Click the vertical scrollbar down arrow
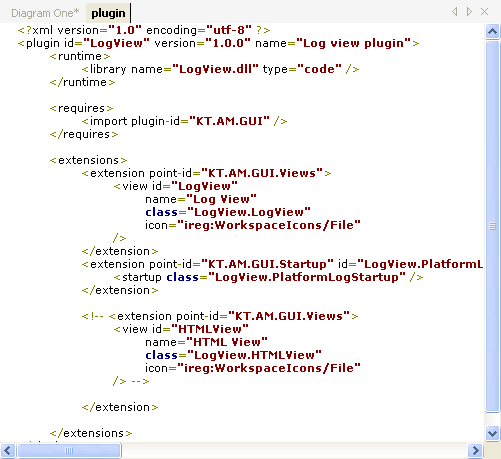 (x=492, y=433)
